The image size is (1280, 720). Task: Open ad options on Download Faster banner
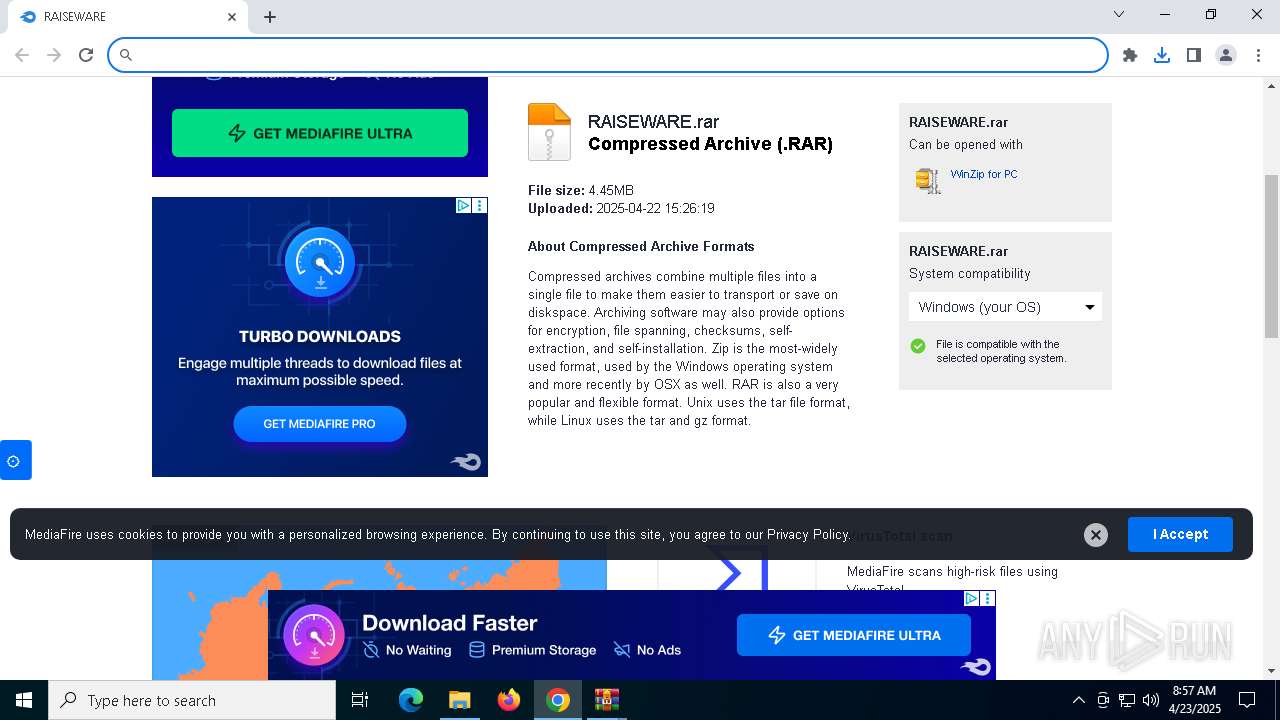coord(988,598)
